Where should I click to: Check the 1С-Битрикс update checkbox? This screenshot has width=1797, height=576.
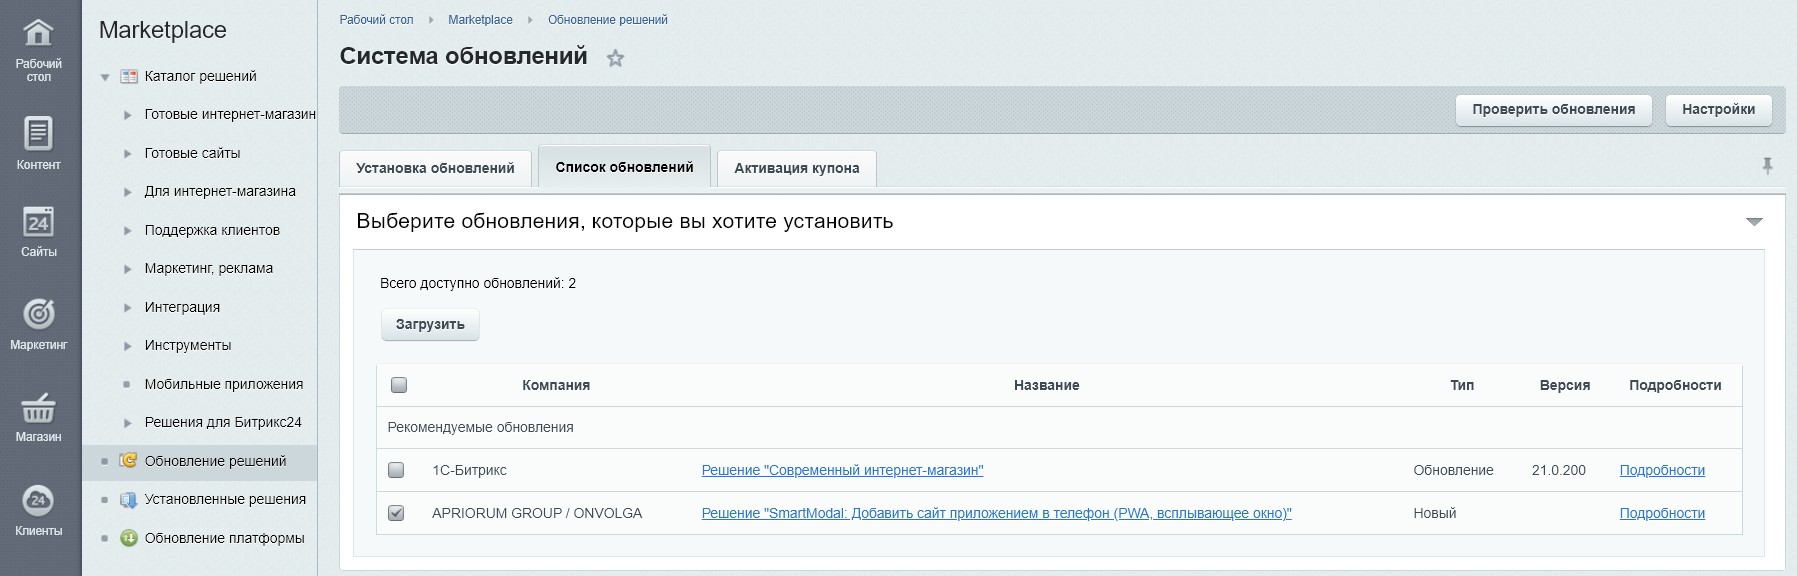coord(396,470)
